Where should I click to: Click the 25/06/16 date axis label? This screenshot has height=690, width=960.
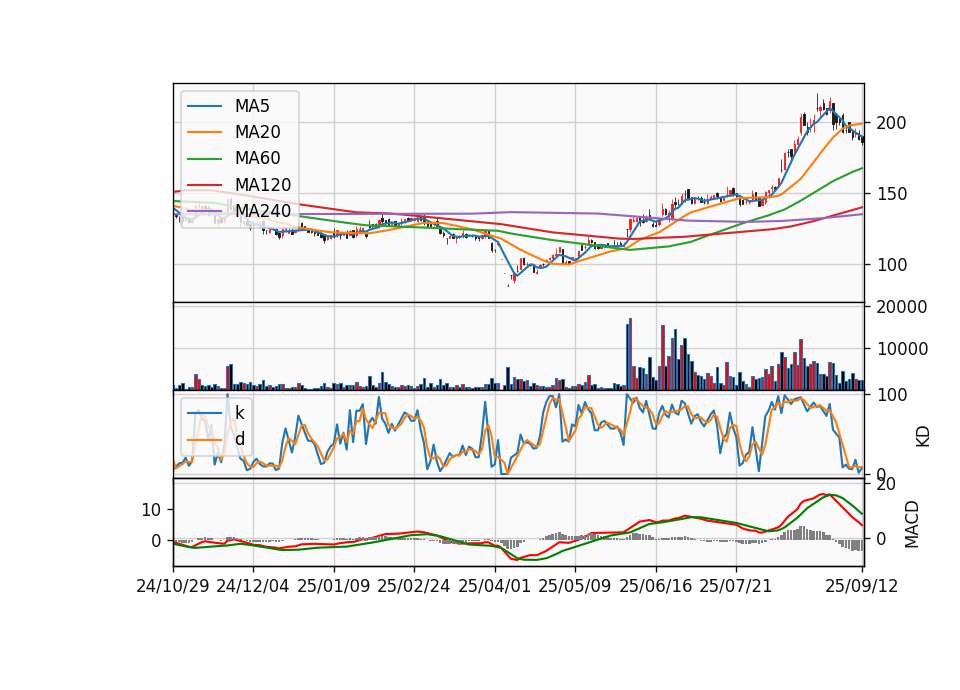[656, 586]
